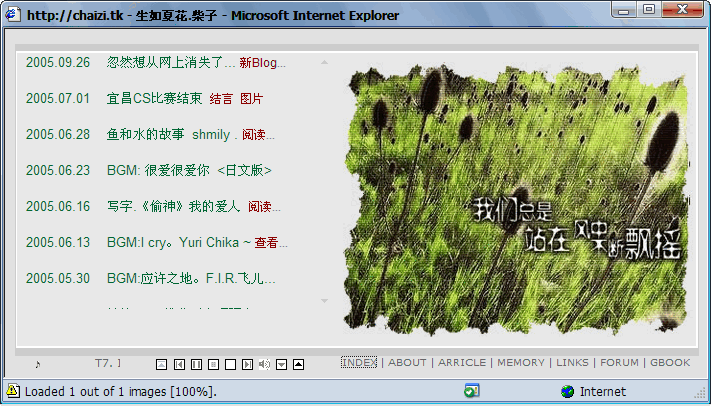The image size is (711, 406).
Task: Click the 2005.06.13 date
Action: [x=58, y=243]
